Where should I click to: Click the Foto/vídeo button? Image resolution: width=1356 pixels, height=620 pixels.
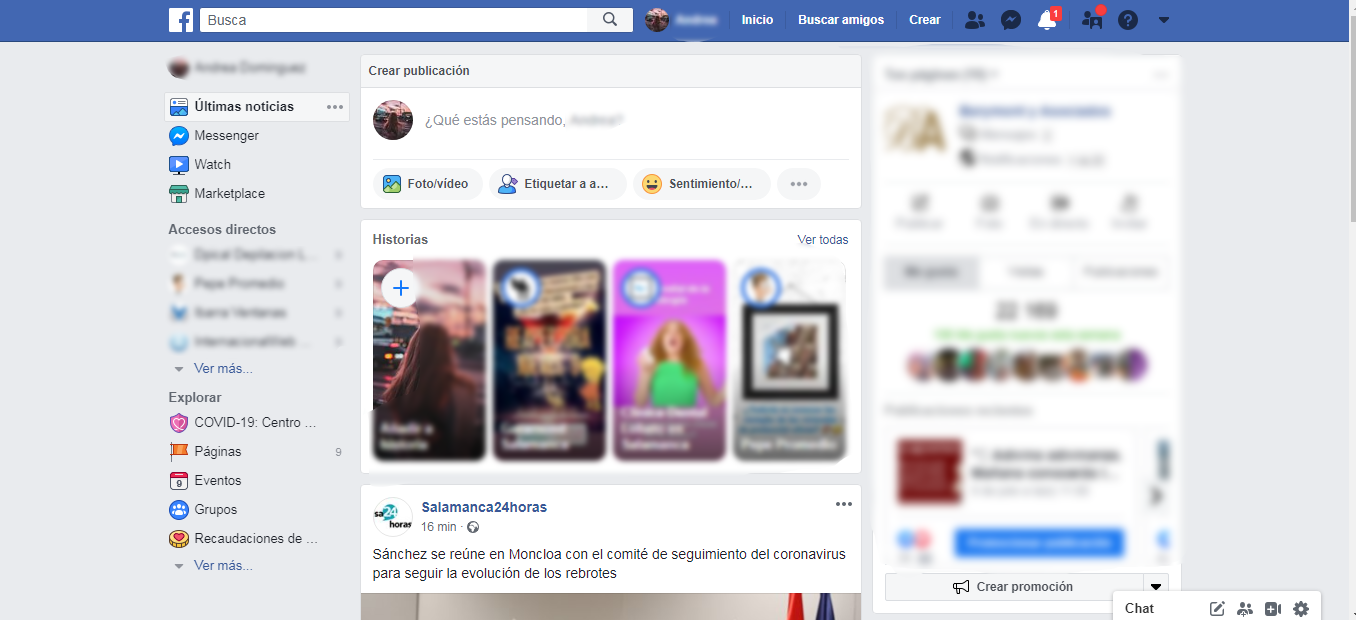click(427, 184)
